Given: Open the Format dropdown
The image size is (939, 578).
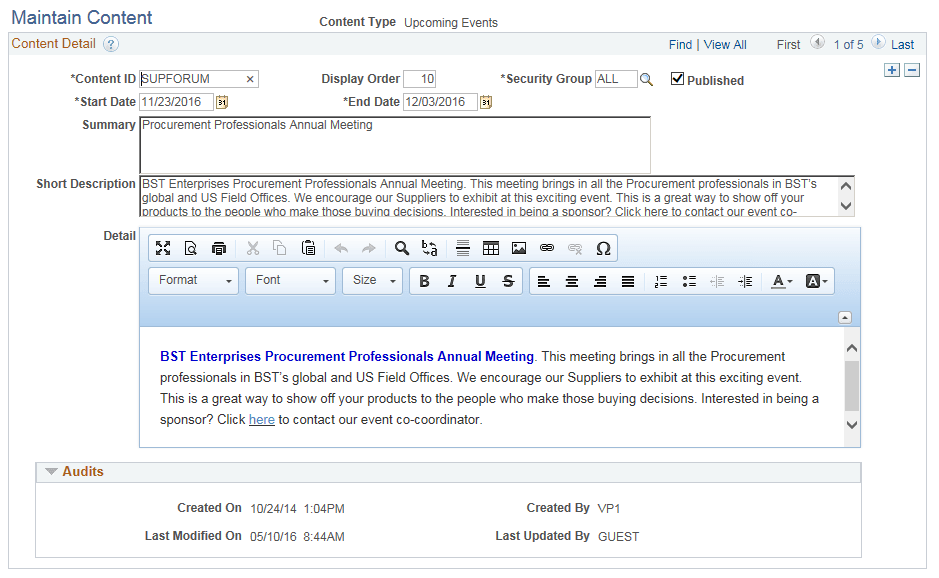Looking at the screenshot, I should (193, 281).
